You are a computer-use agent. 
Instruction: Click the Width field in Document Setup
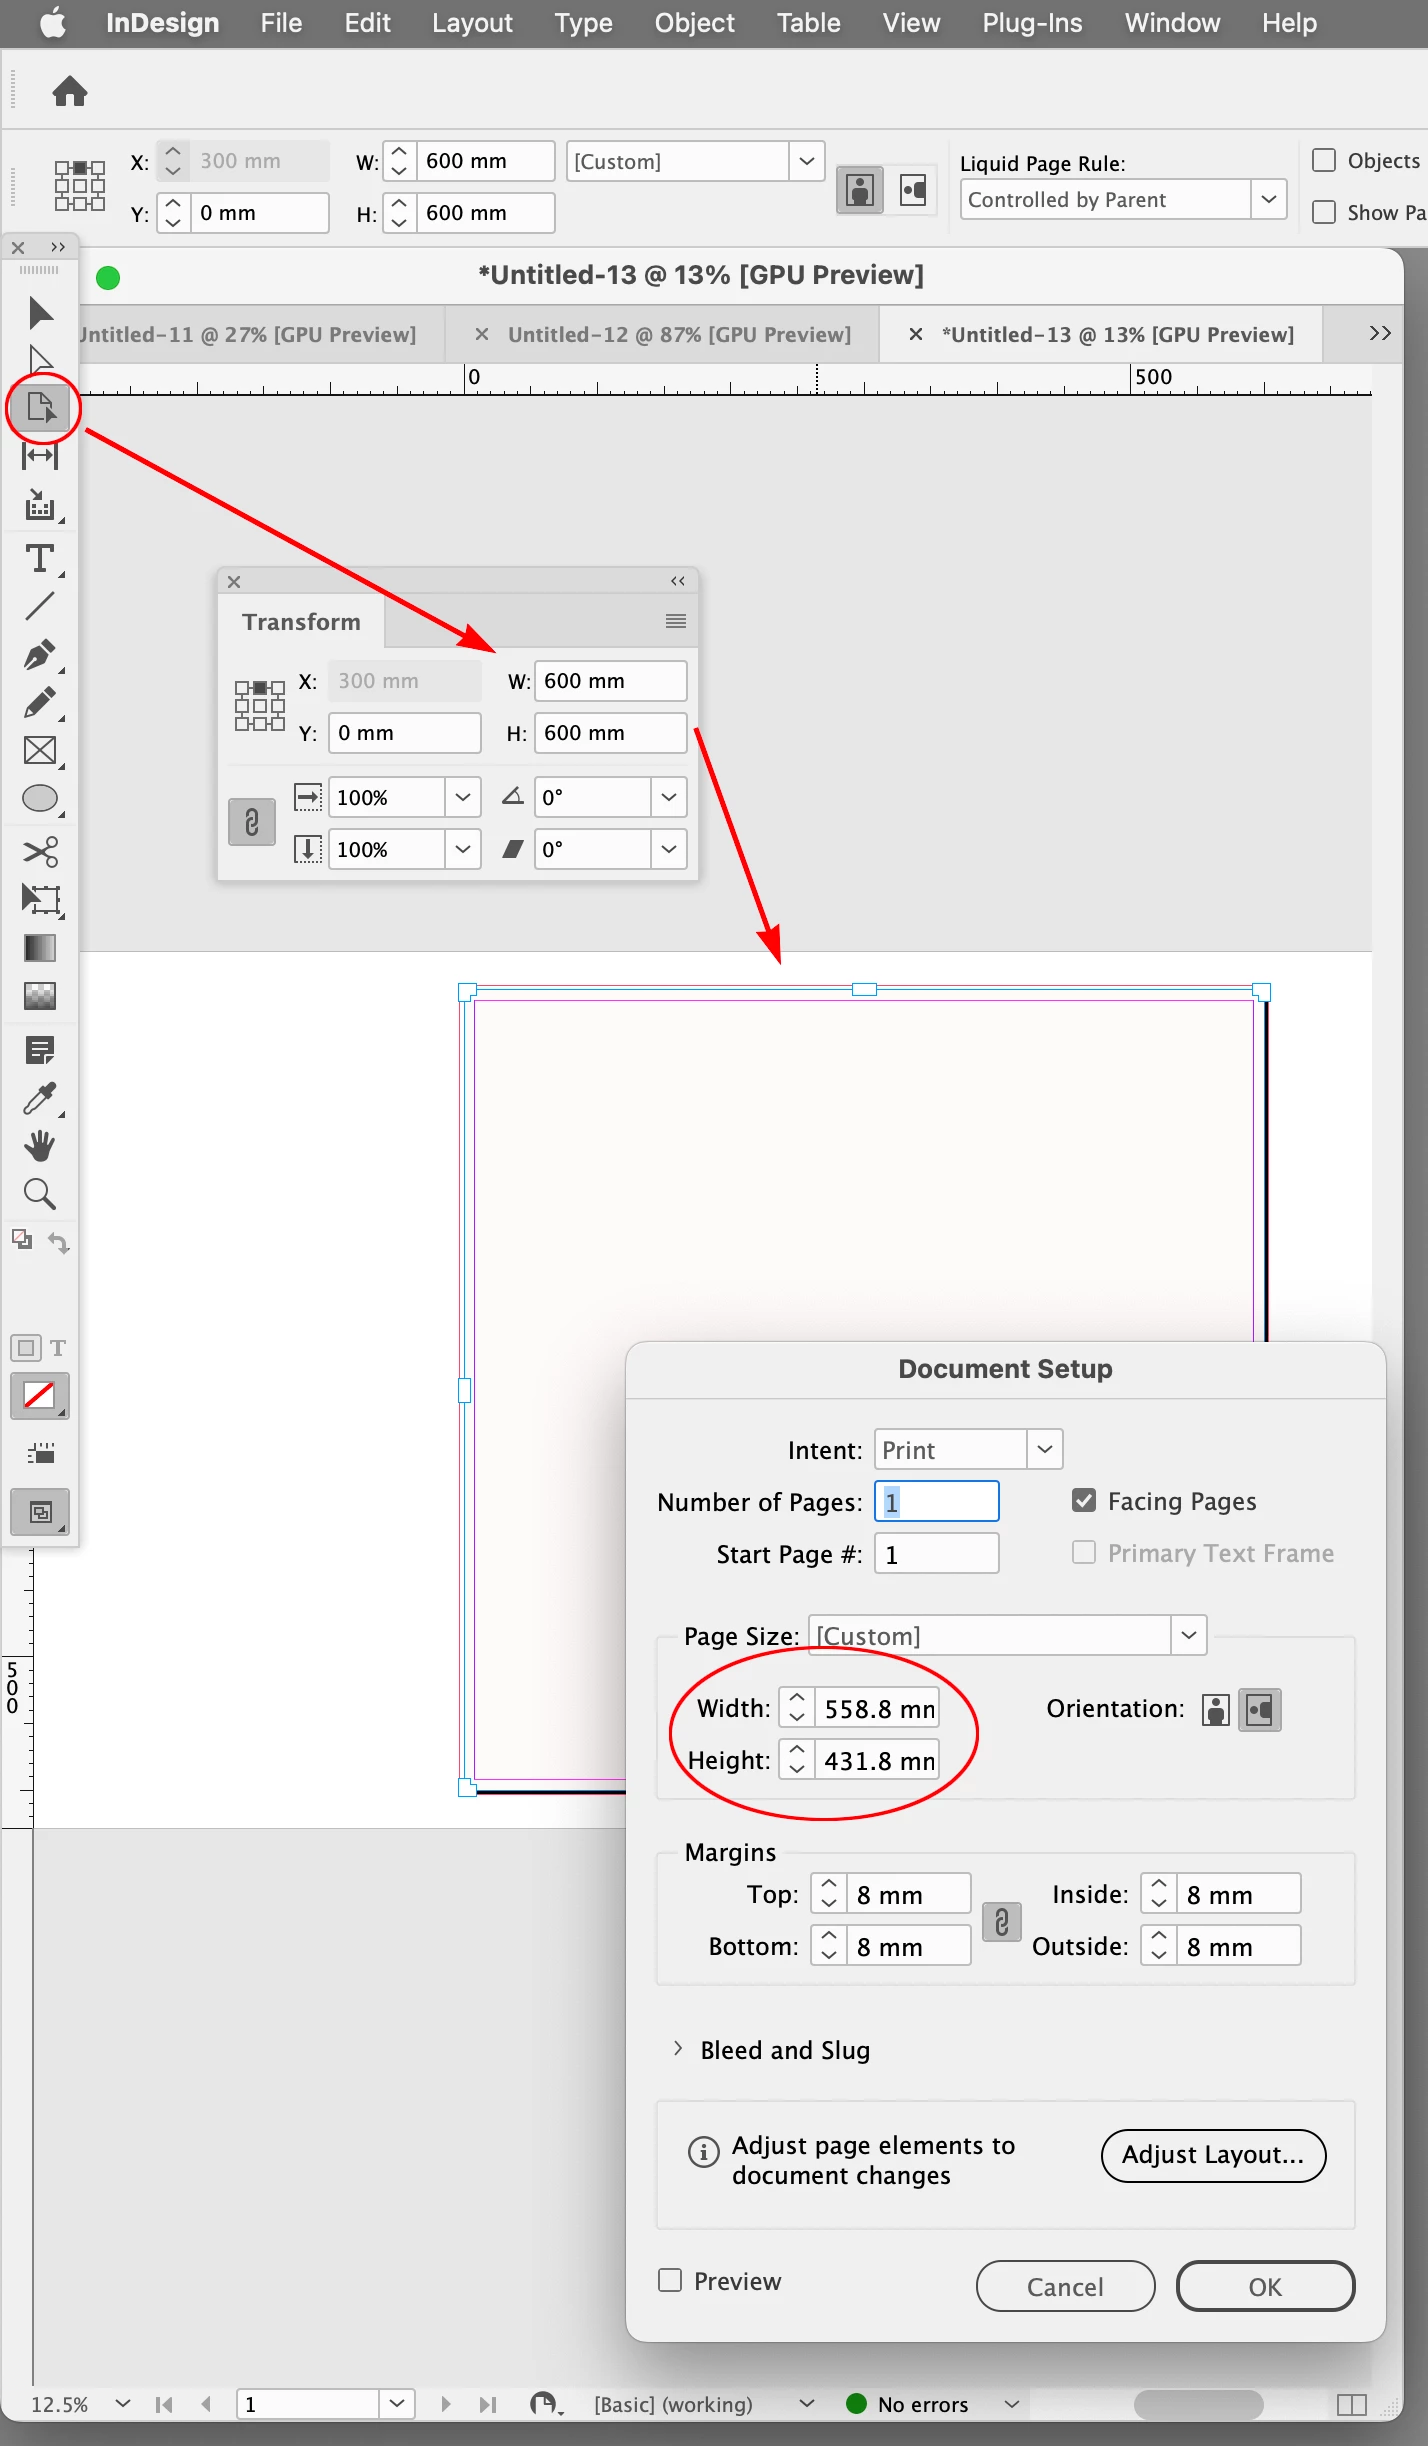click(877, 1707)
